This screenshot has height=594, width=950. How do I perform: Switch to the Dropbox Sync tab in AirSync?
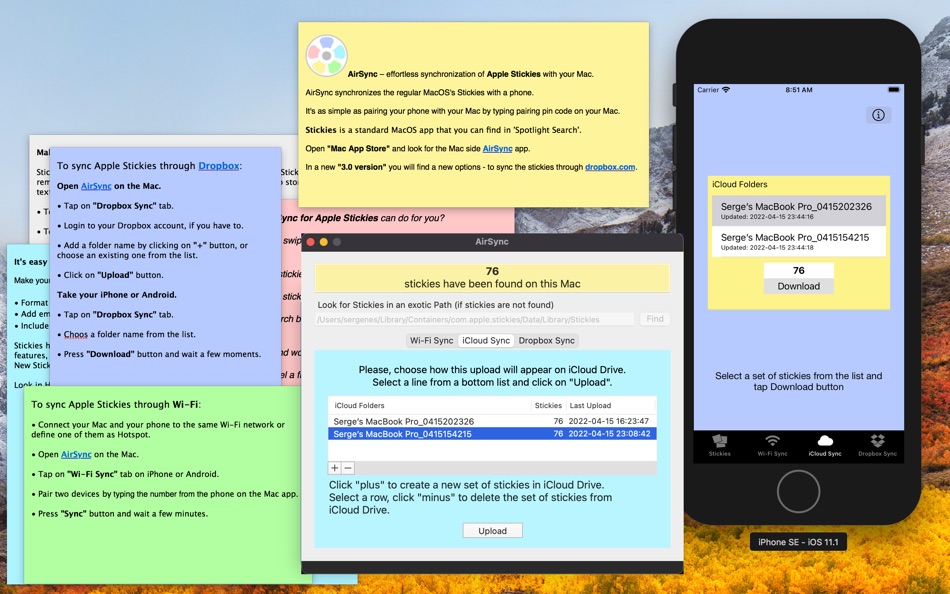pyautogui.click(x=546, y=341)
